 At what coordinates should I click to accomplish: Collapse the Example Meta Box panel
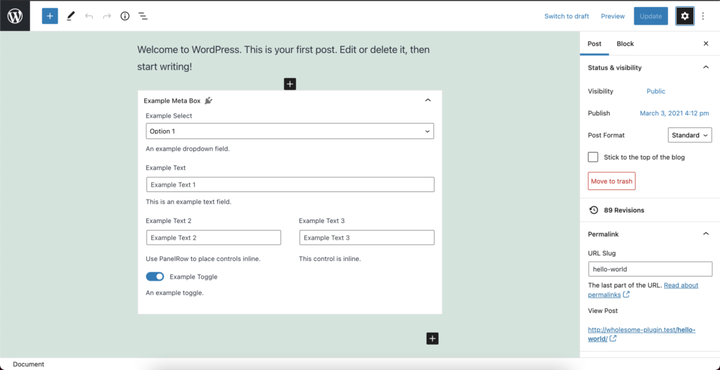(428, 101)
